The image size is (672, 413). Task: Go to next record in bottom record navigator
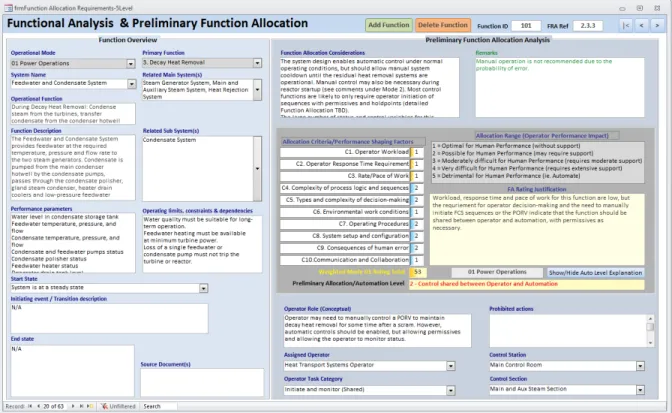pyautogui.click(x=73, y=406)
